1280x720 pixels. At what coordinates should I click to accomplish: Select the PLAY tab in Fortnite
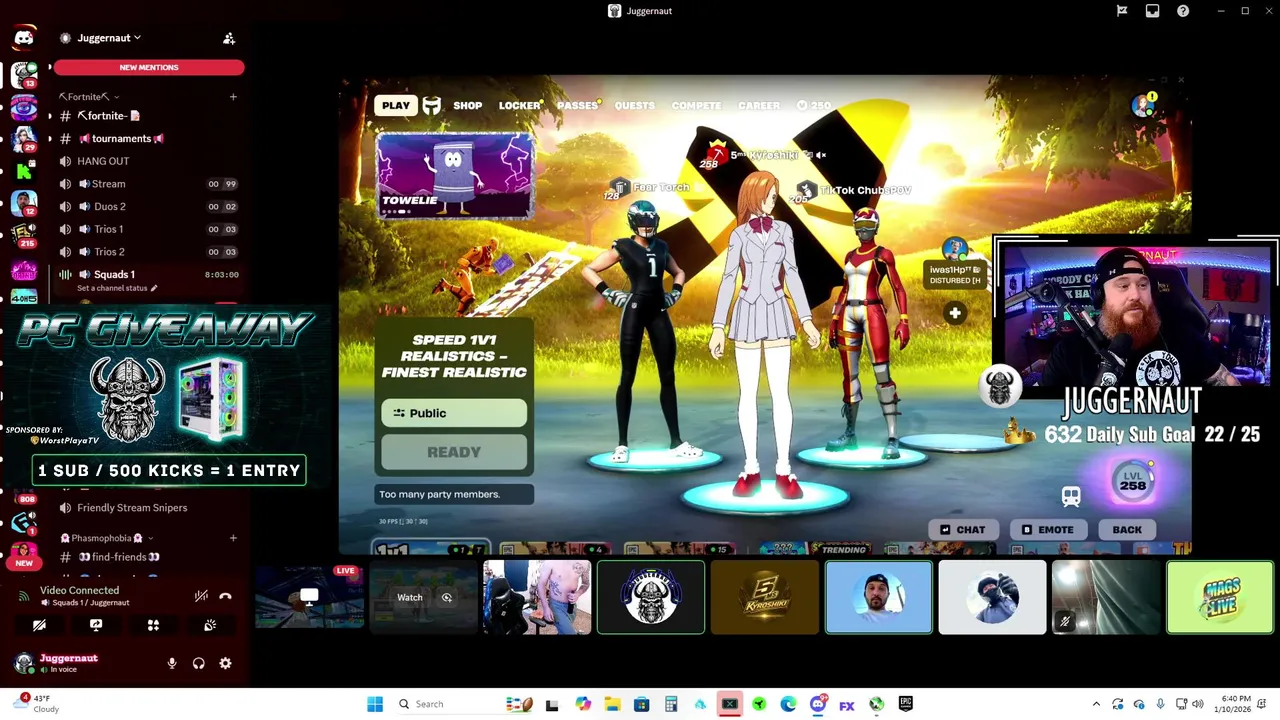[395, 105]
